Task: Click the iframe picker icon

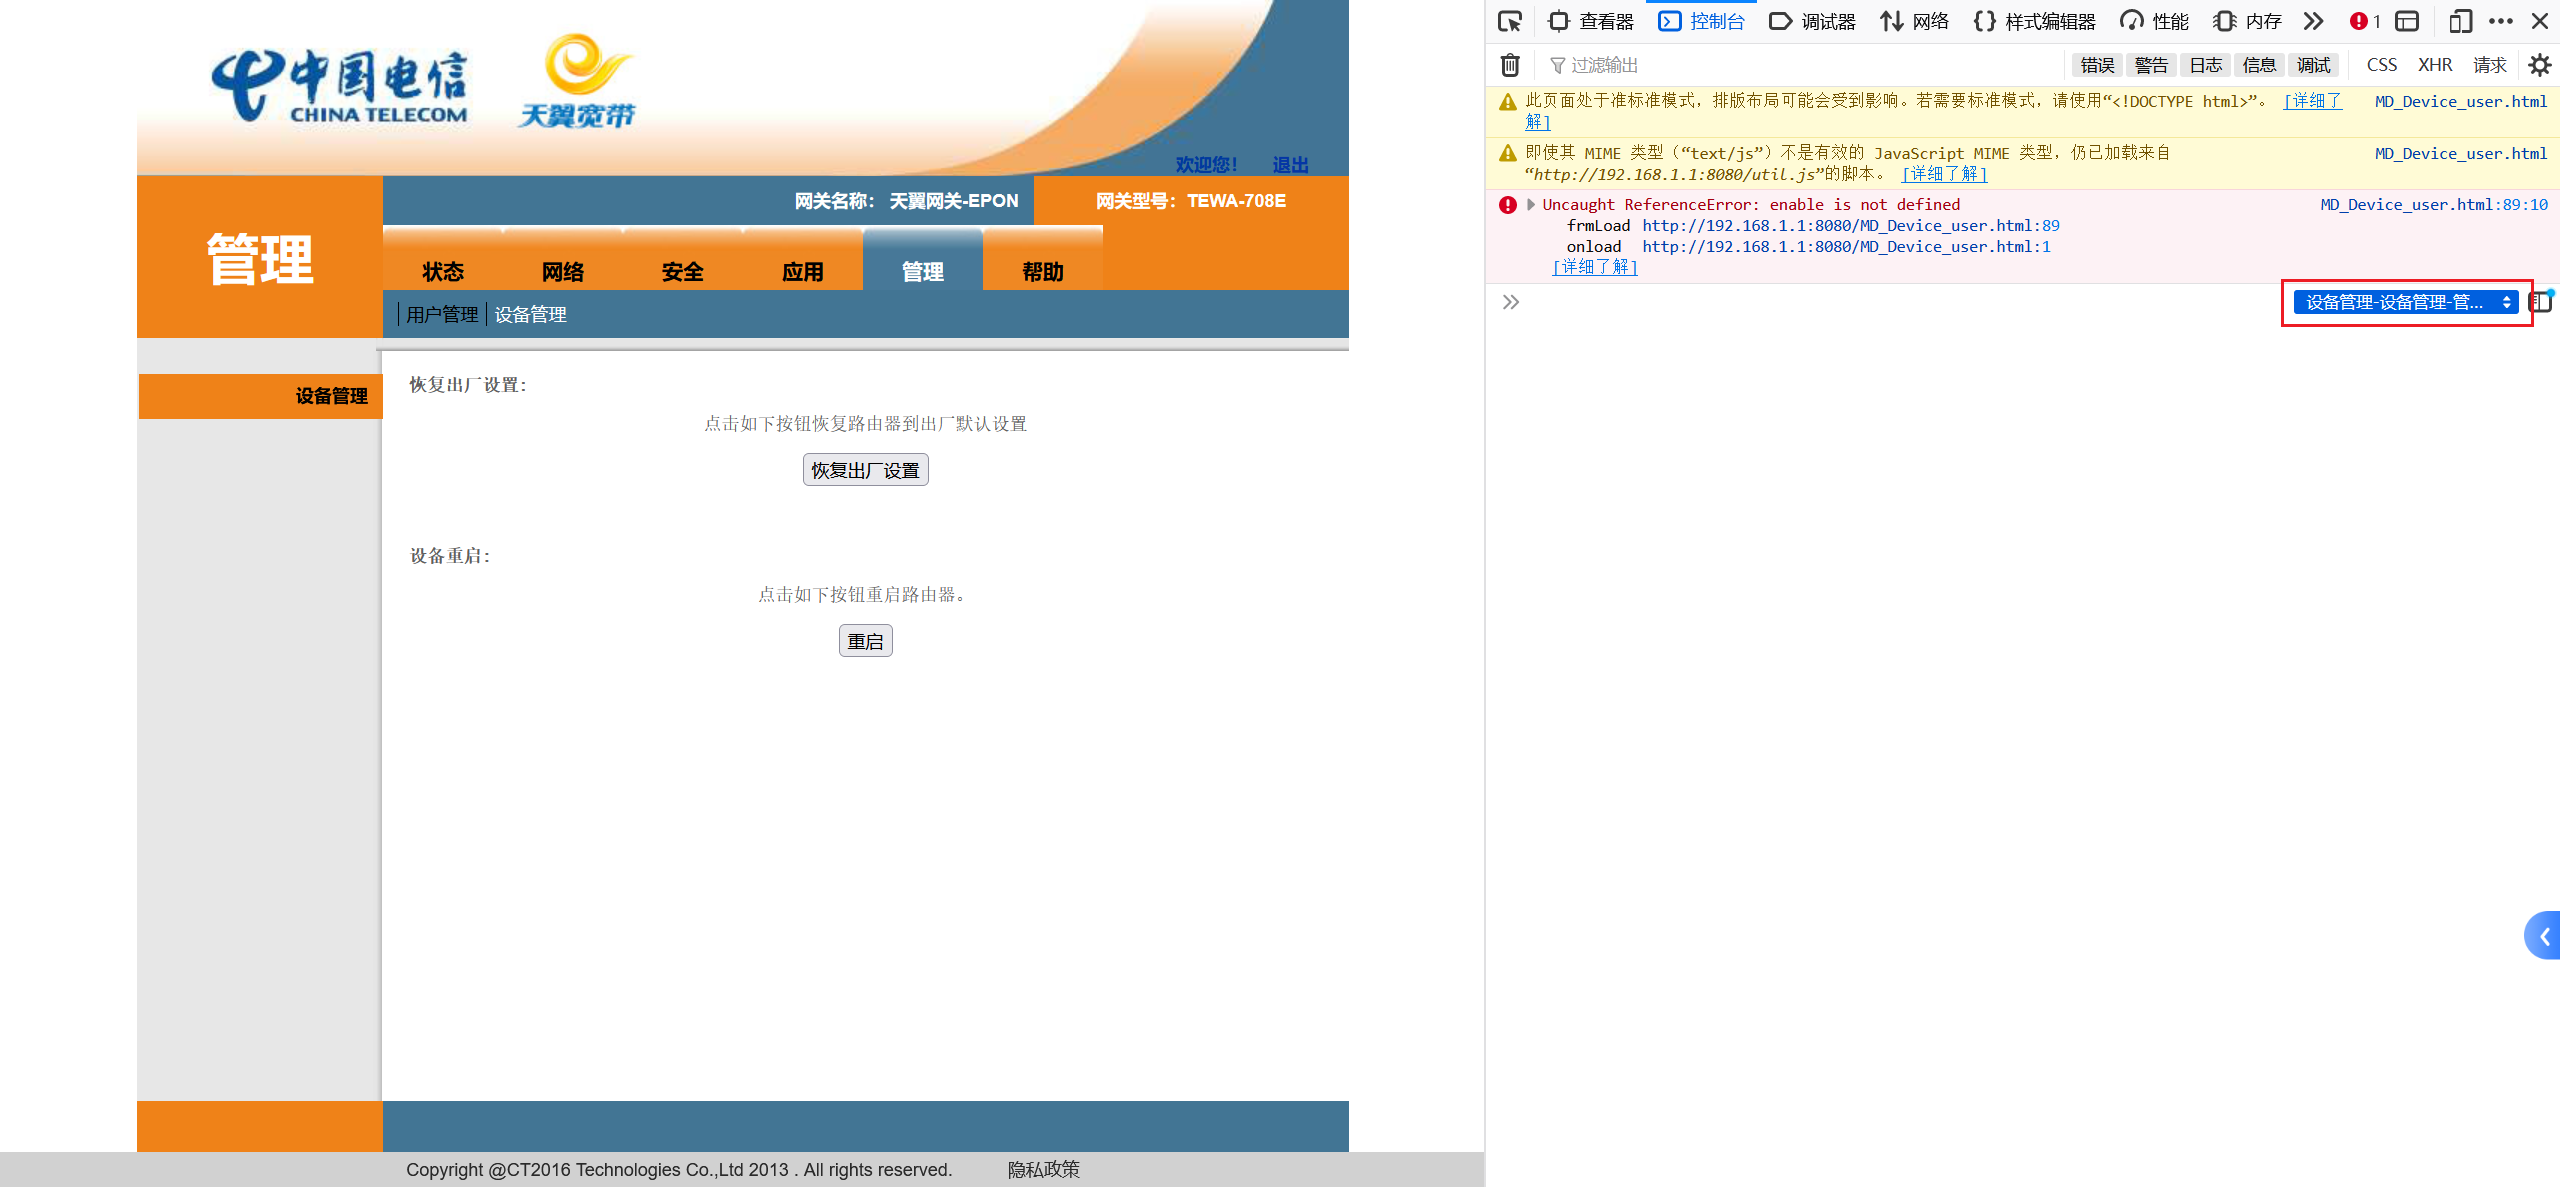Action: [x=2407, y=21]
